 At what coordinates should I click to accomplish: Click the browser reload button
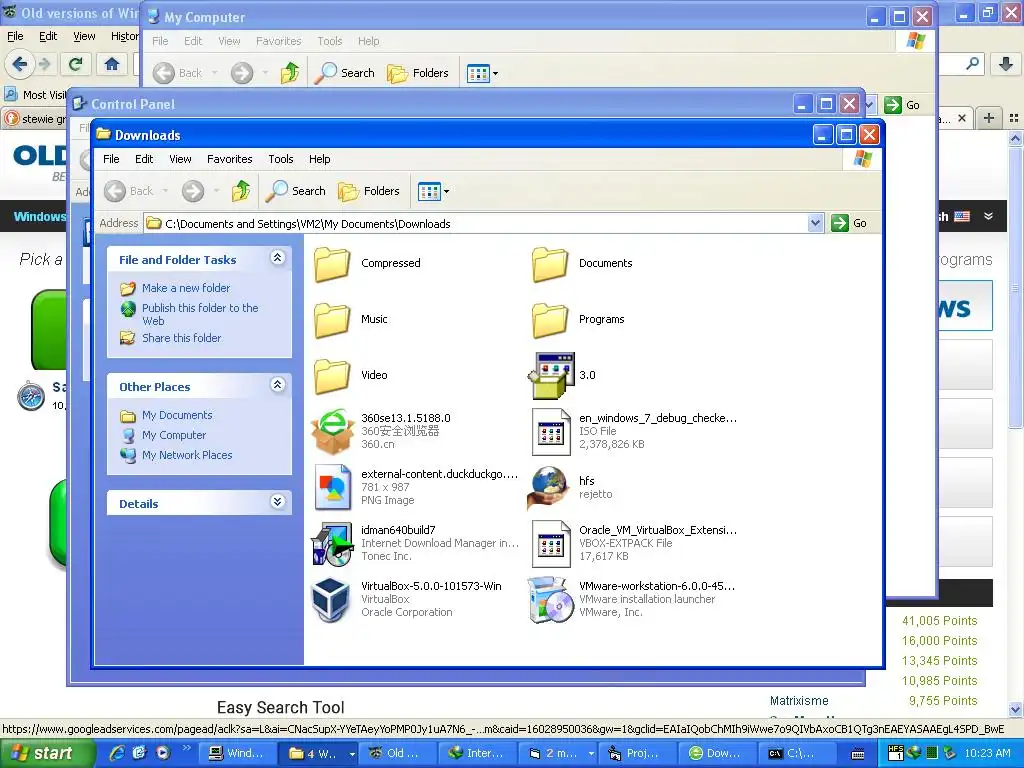pyautogui.click(x=76, y=64)
